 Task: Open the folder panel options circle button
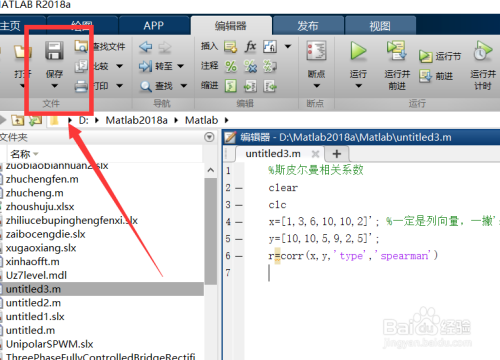209,137
